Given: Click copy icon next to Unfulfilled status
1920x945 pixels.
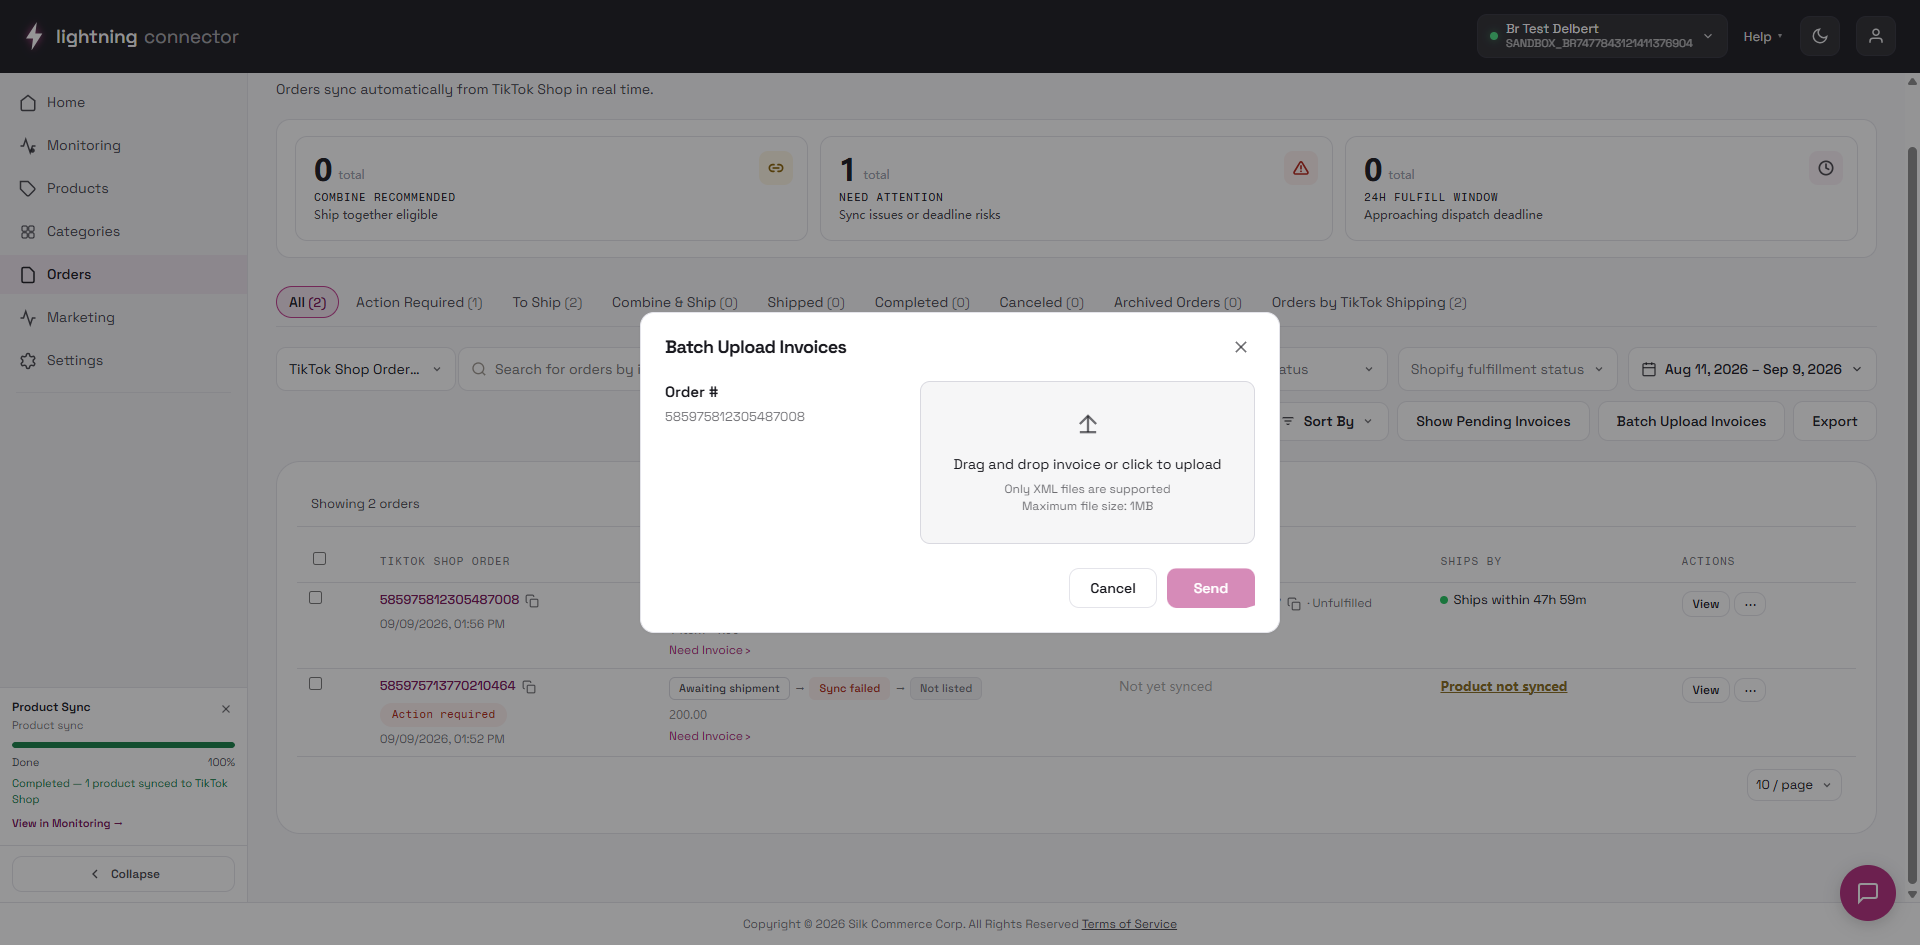Looking at the screenshot, I should 1294,604.
